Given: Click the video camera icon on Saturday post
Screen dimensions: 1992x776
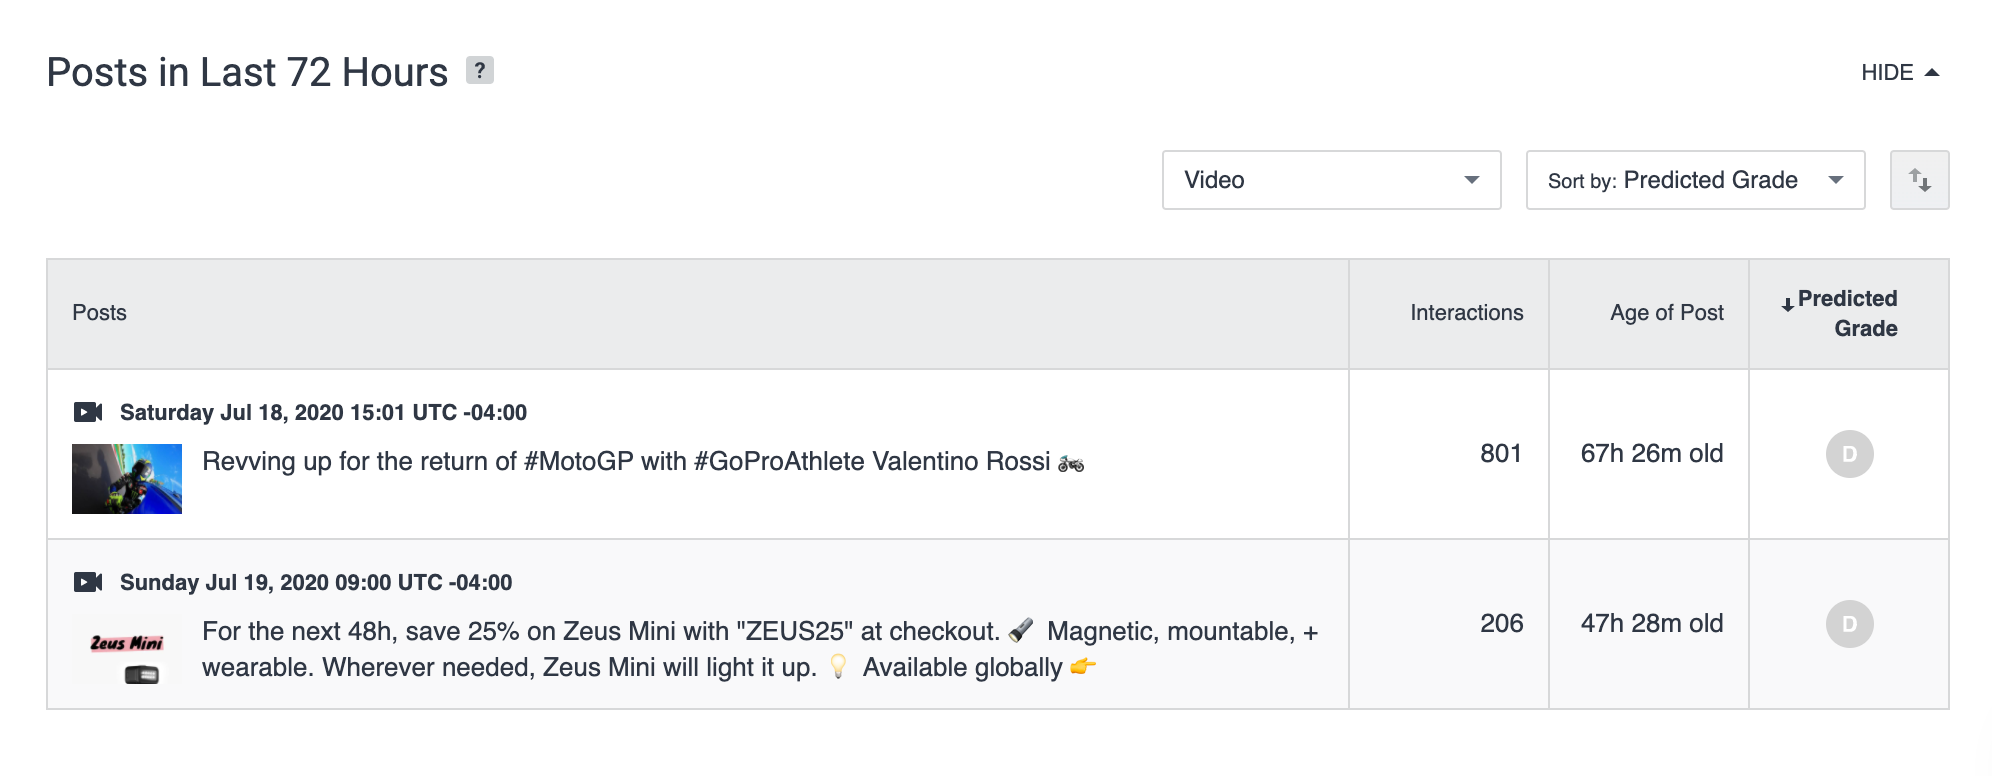Looking at the screenshot, I should [88, 412].
